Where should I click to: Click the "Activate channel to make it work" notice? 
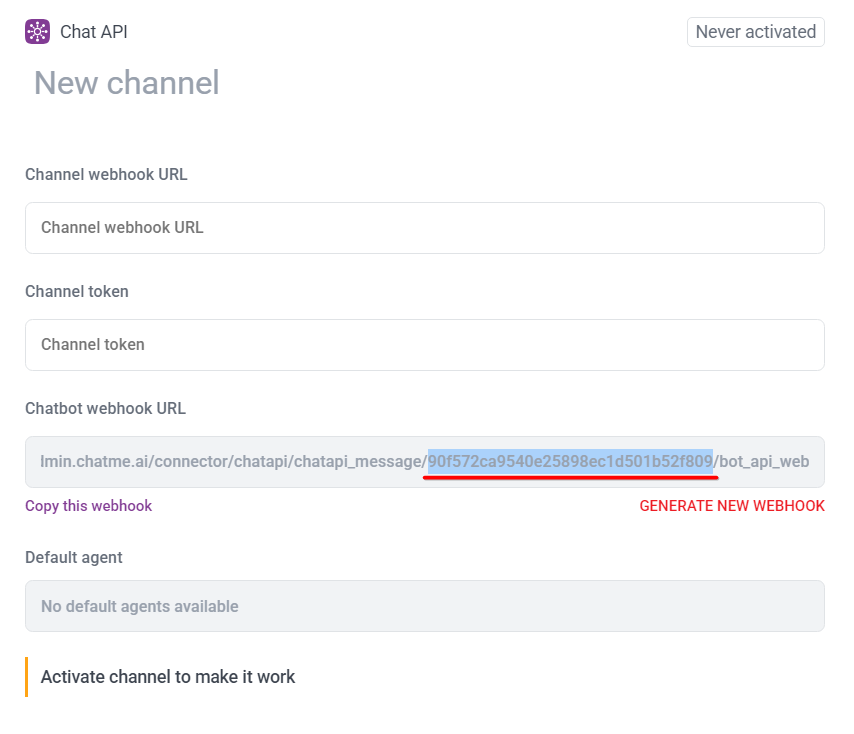[168, 677]
